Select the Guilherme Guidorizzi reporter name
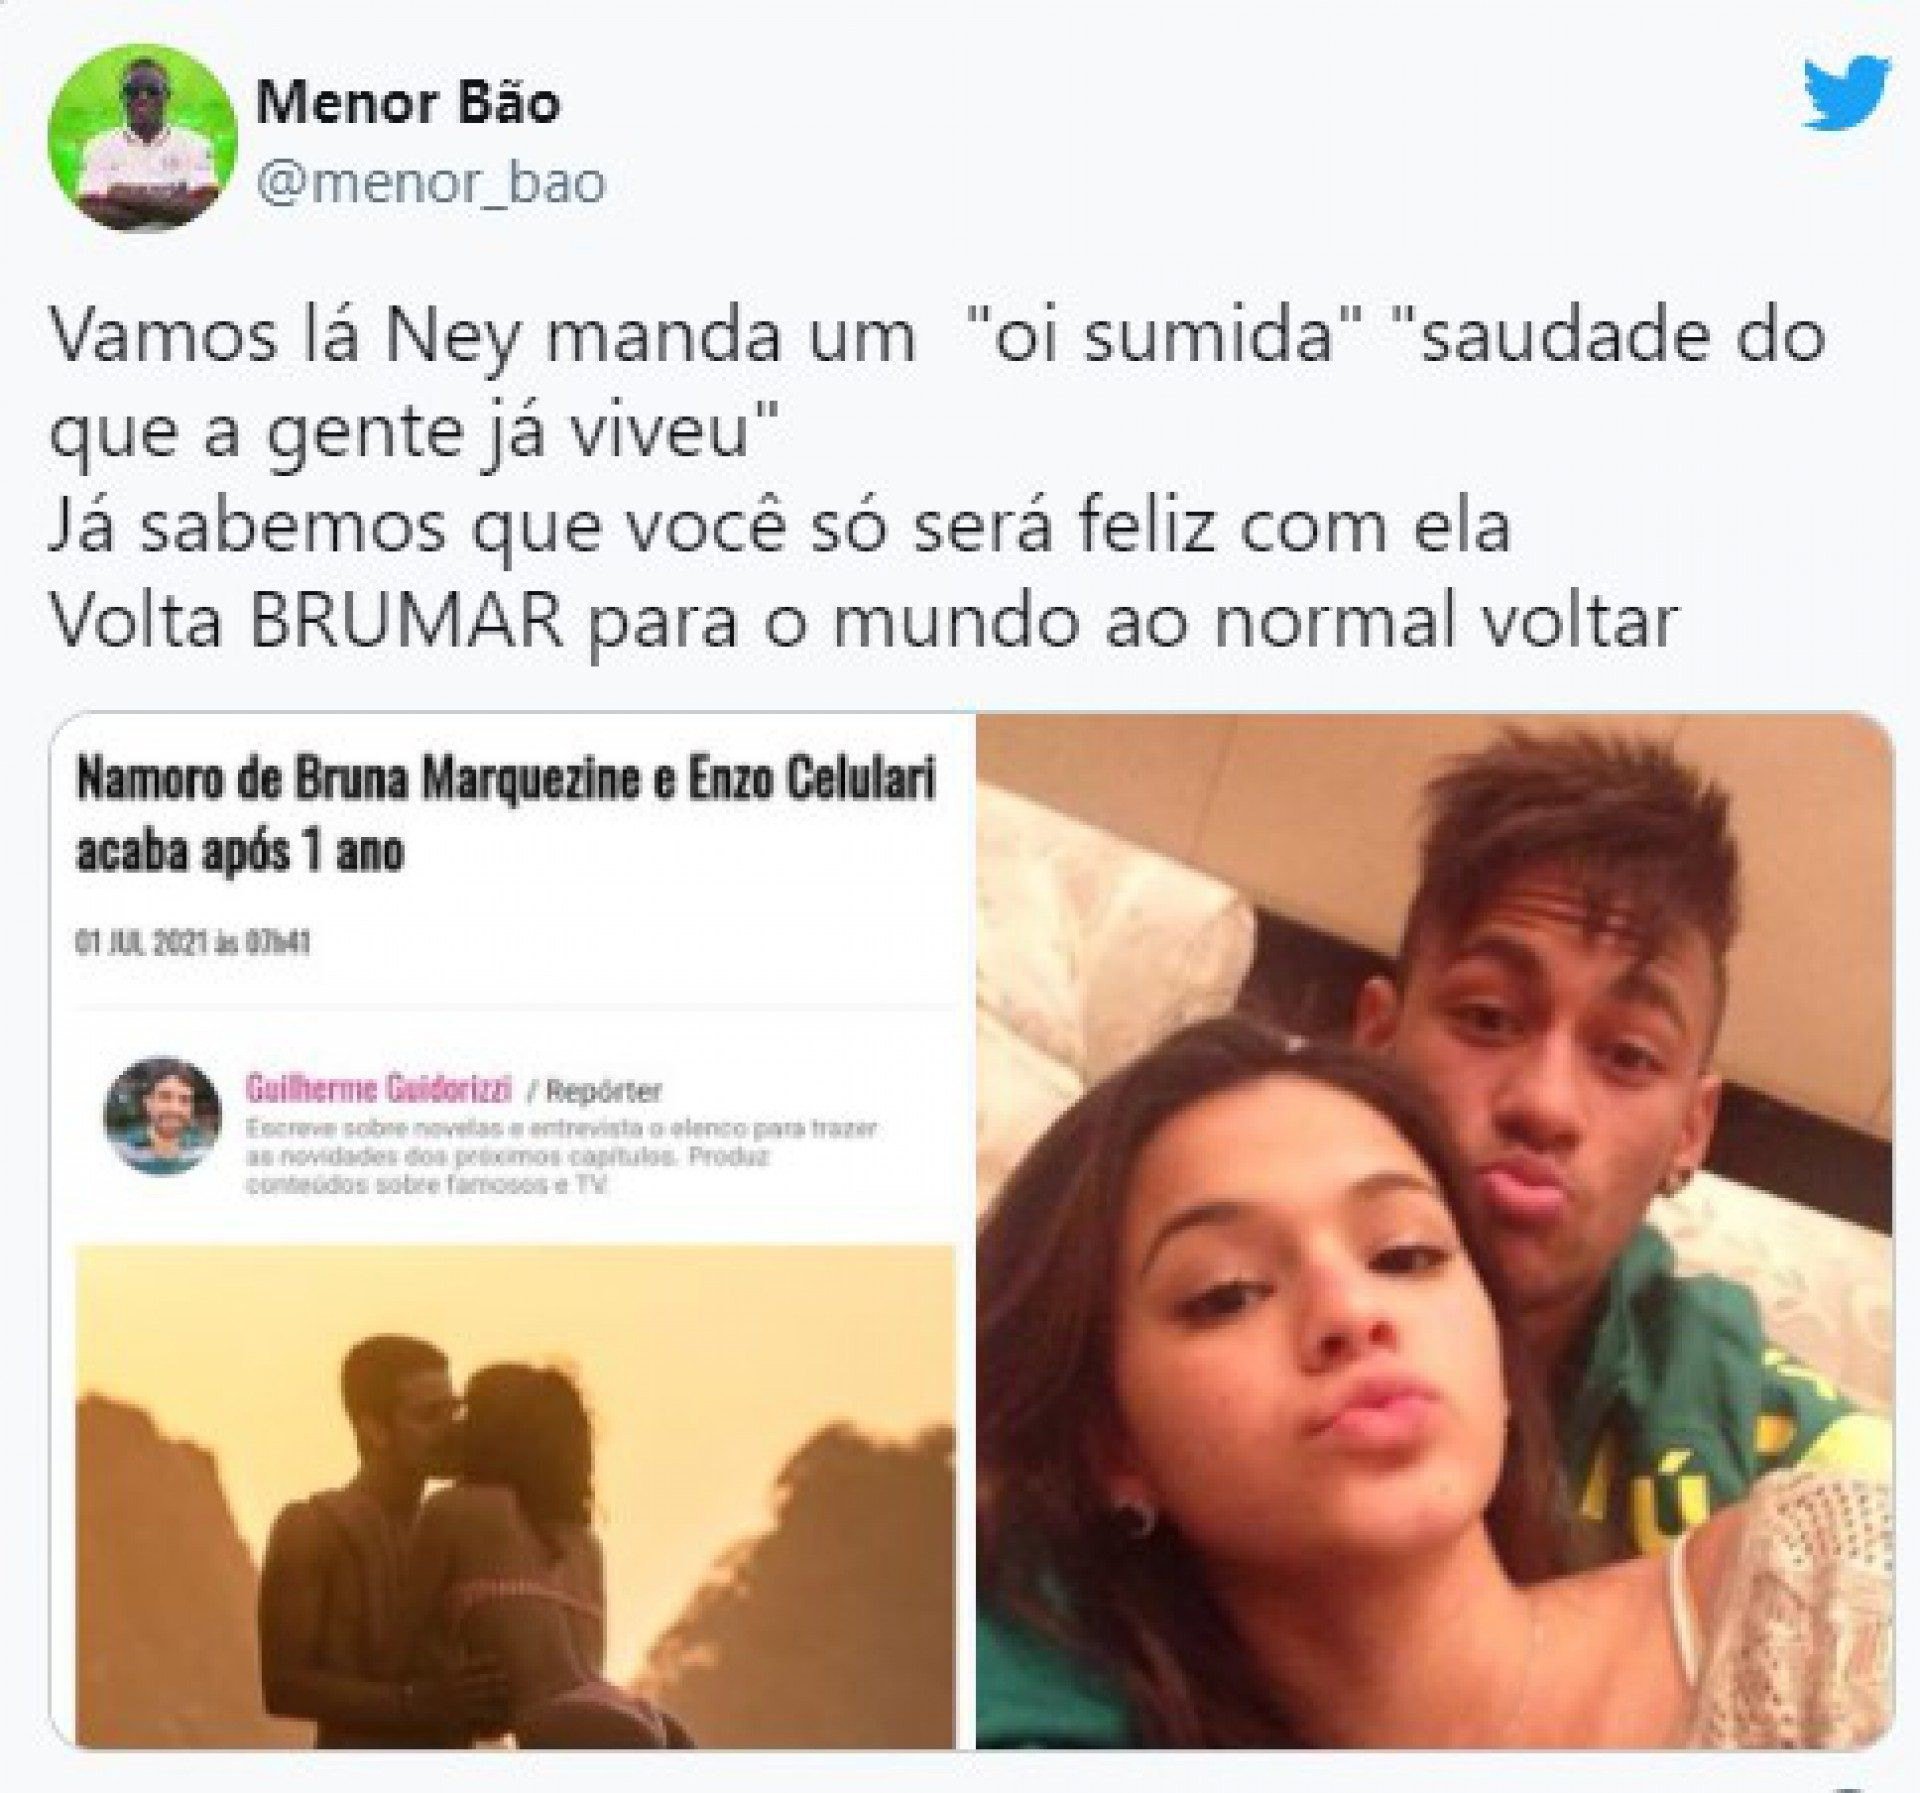The image size is (1920, 1793). click(x=378, y=1089)
